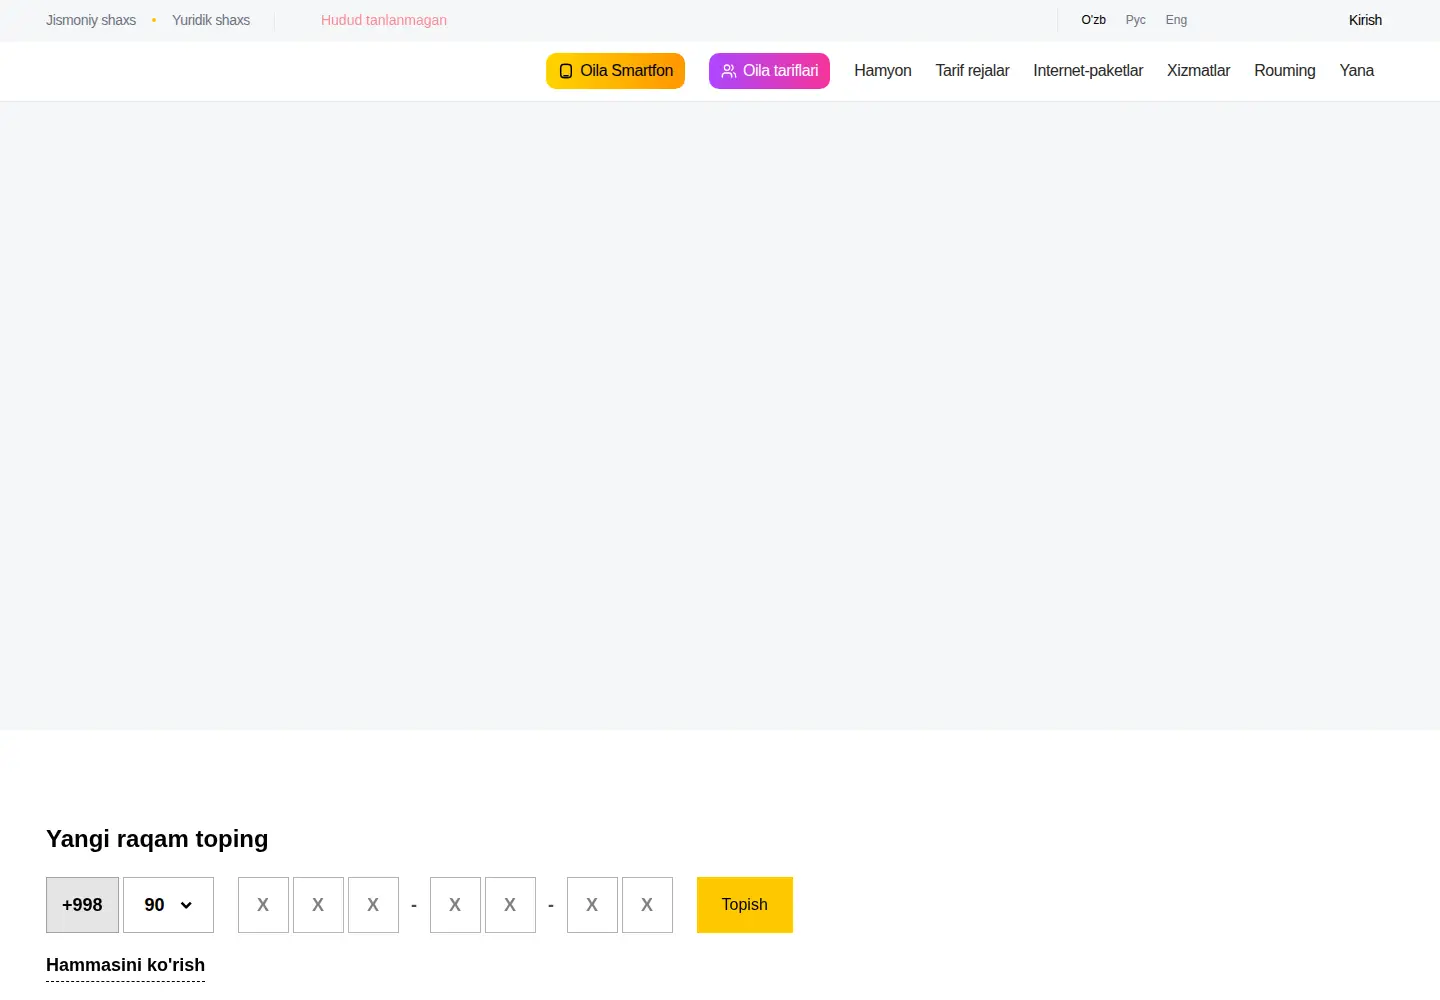Choose region via Hudud tanlanmagan
1440x1000 pixels.
pos(384,20)
